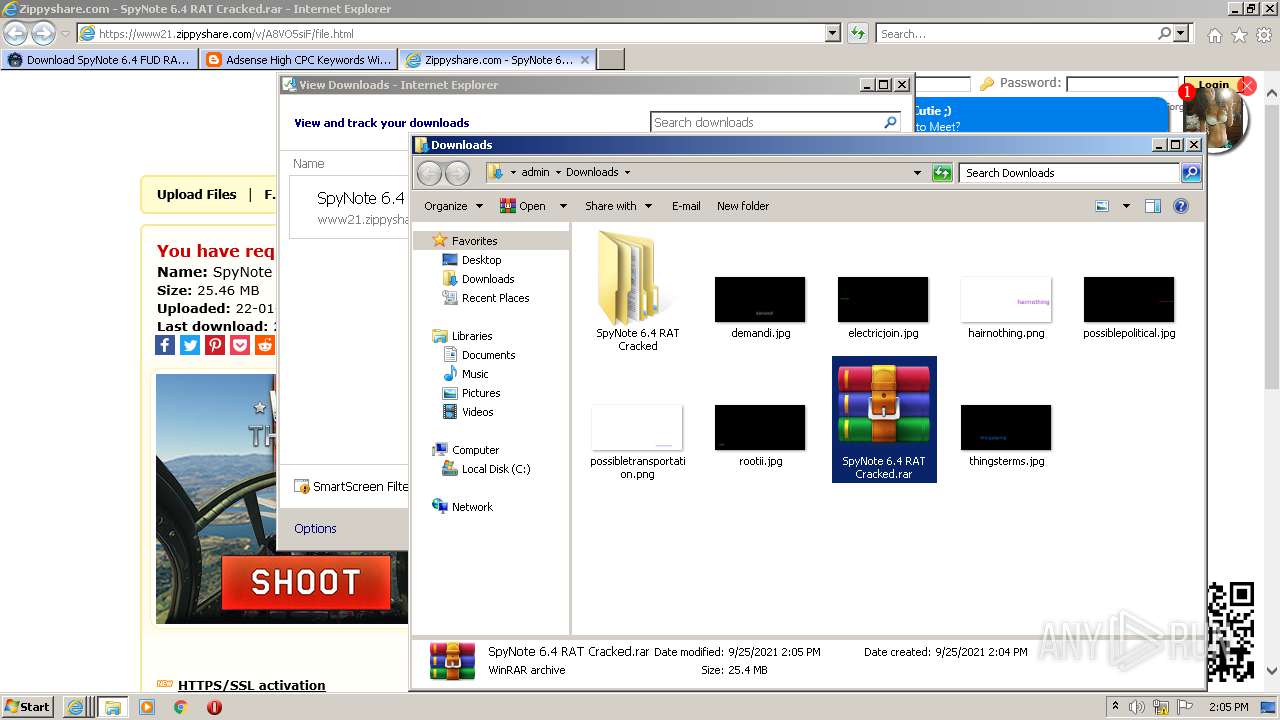The width and height of the screenshot is (1280, 720).
Task: Open IE Home icon
Action: tap(1214, 34)
